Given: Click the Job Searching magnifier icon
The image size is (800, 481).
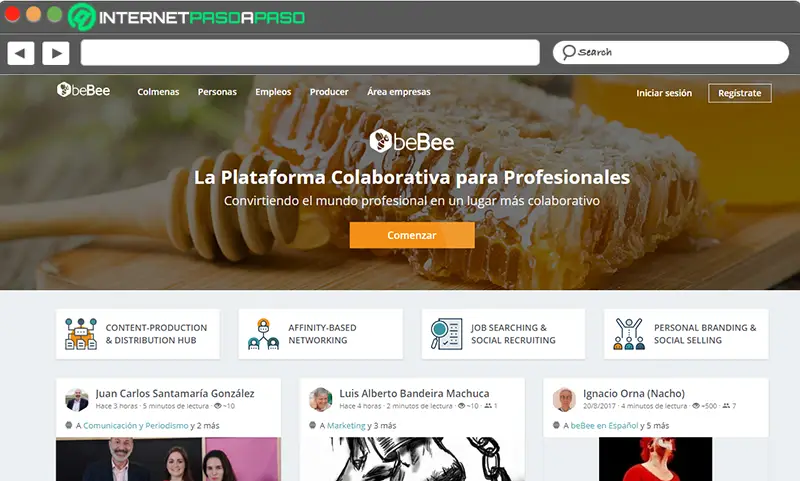Looking at the screenshot, I should (x=446, y=334).
